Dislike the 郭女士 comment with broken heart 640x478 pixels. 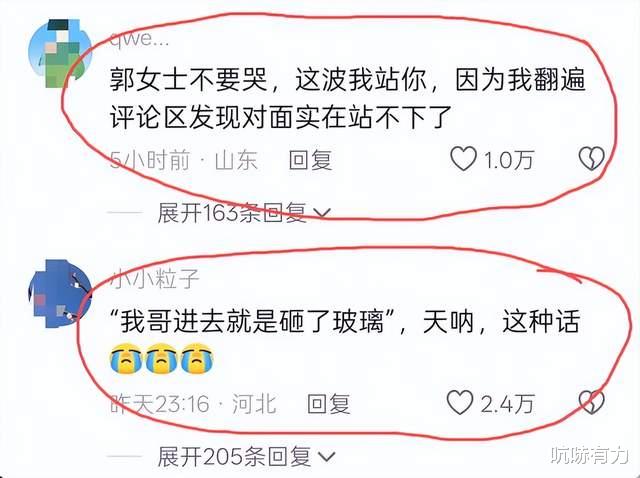point(591,158)
